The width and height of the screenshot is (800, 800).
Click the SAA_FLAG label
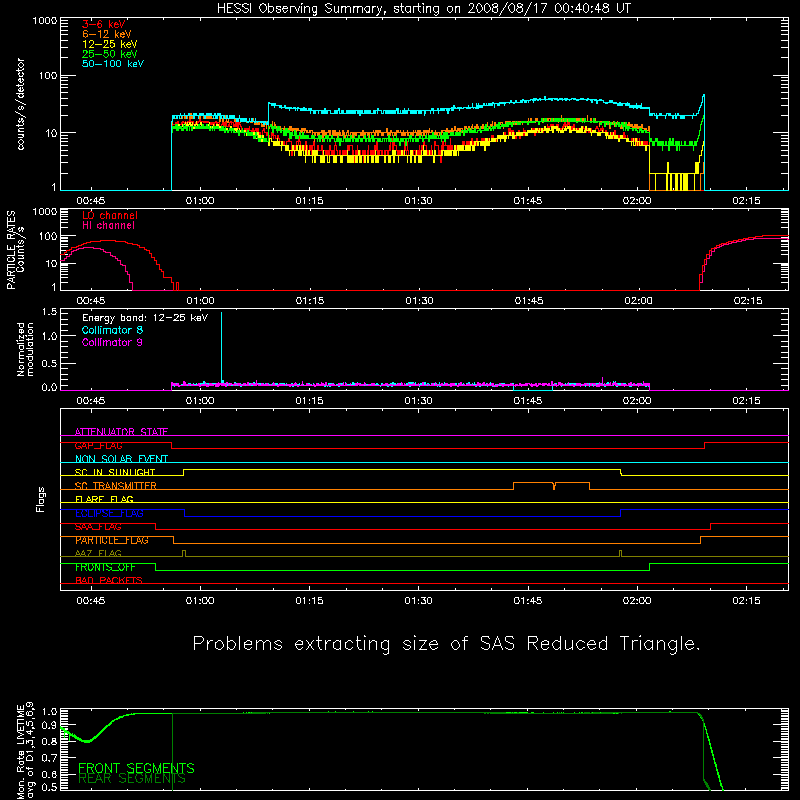pos(98,527)
